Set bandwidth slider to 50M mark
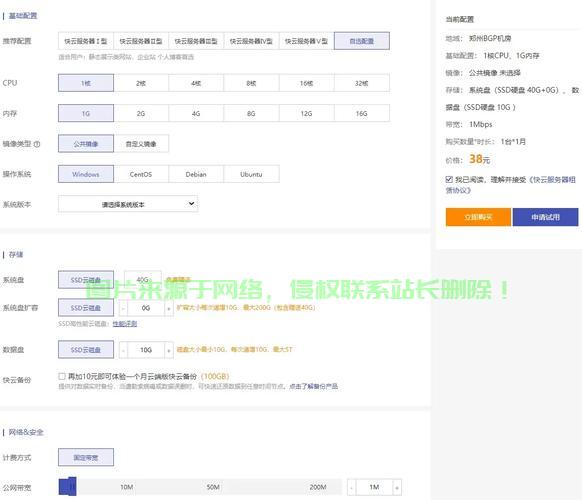582x500 pixels. coord(213,487)
